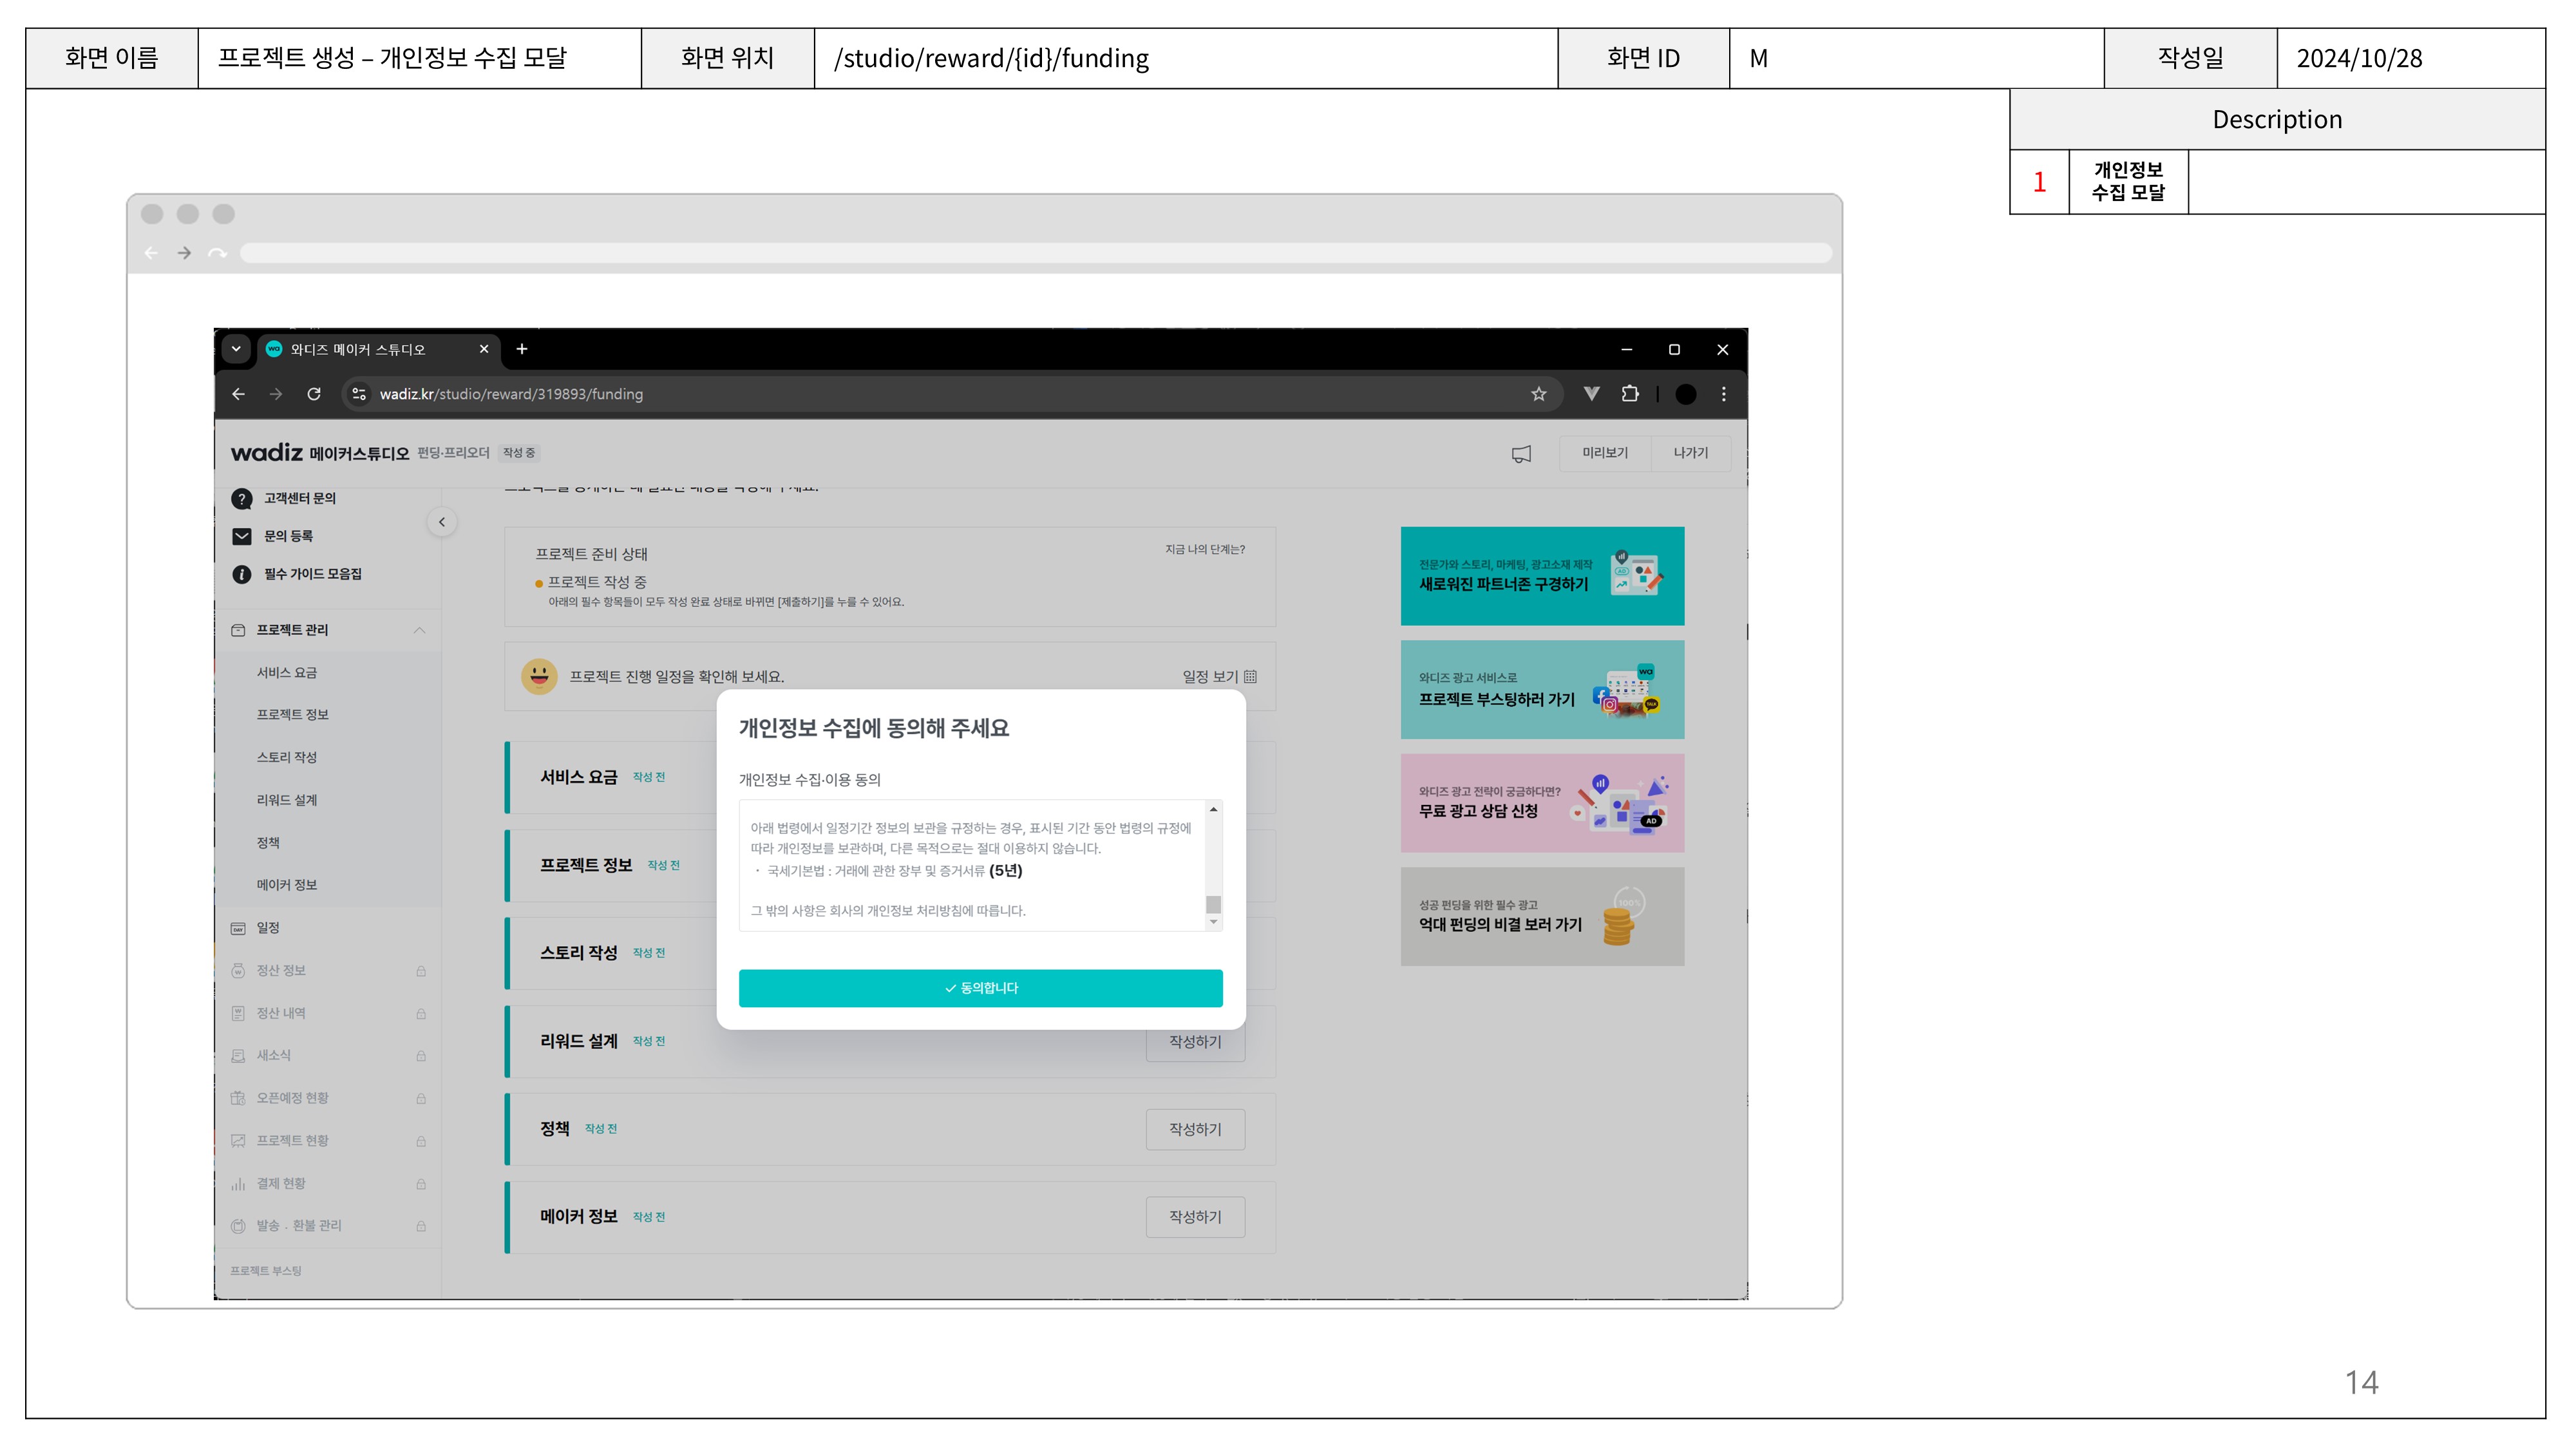Collapse the sidebar with the chevron button
The image size is (2576, 1449).
442,522
